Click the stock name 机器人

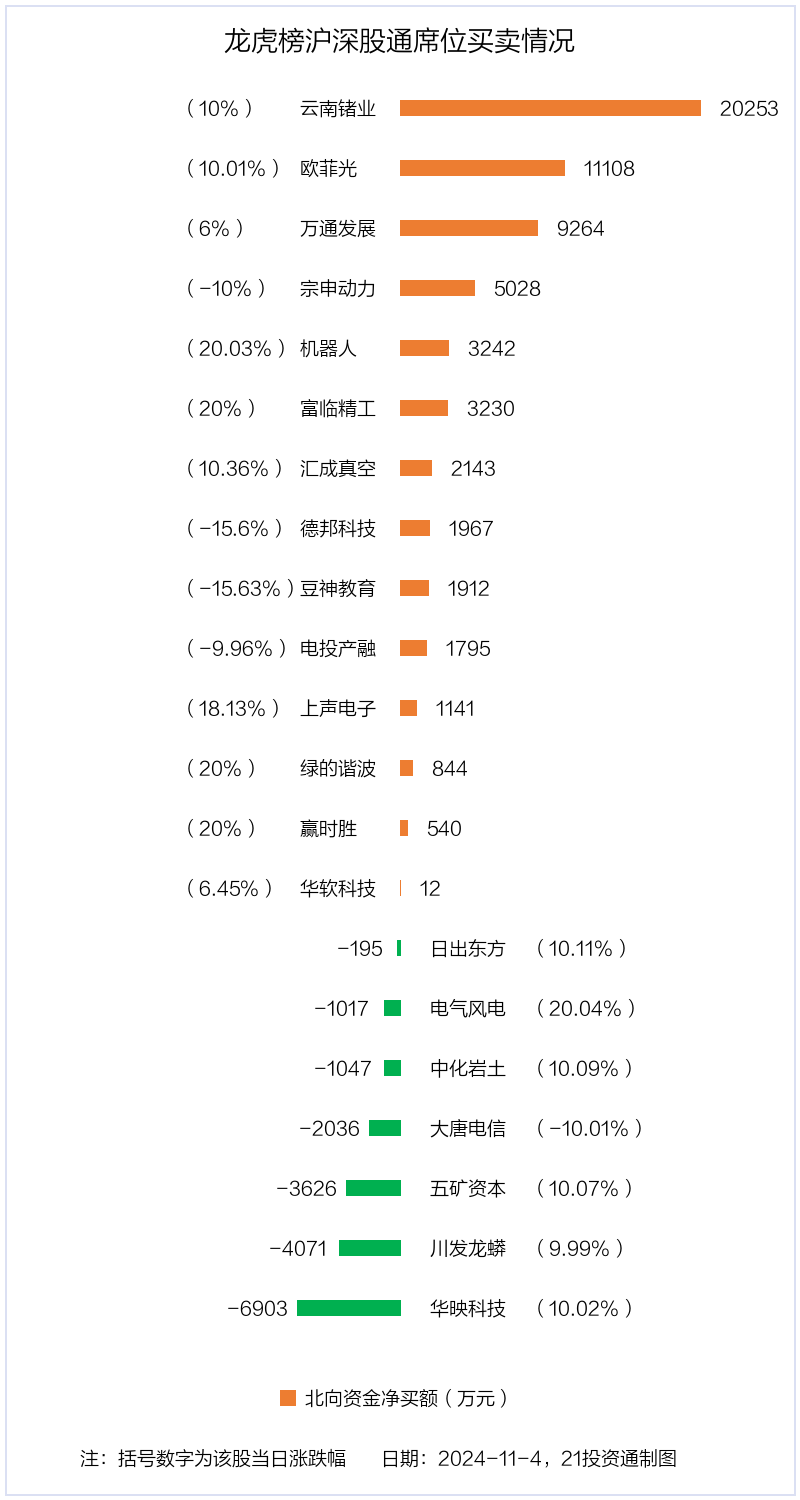(x=328, y=349)
